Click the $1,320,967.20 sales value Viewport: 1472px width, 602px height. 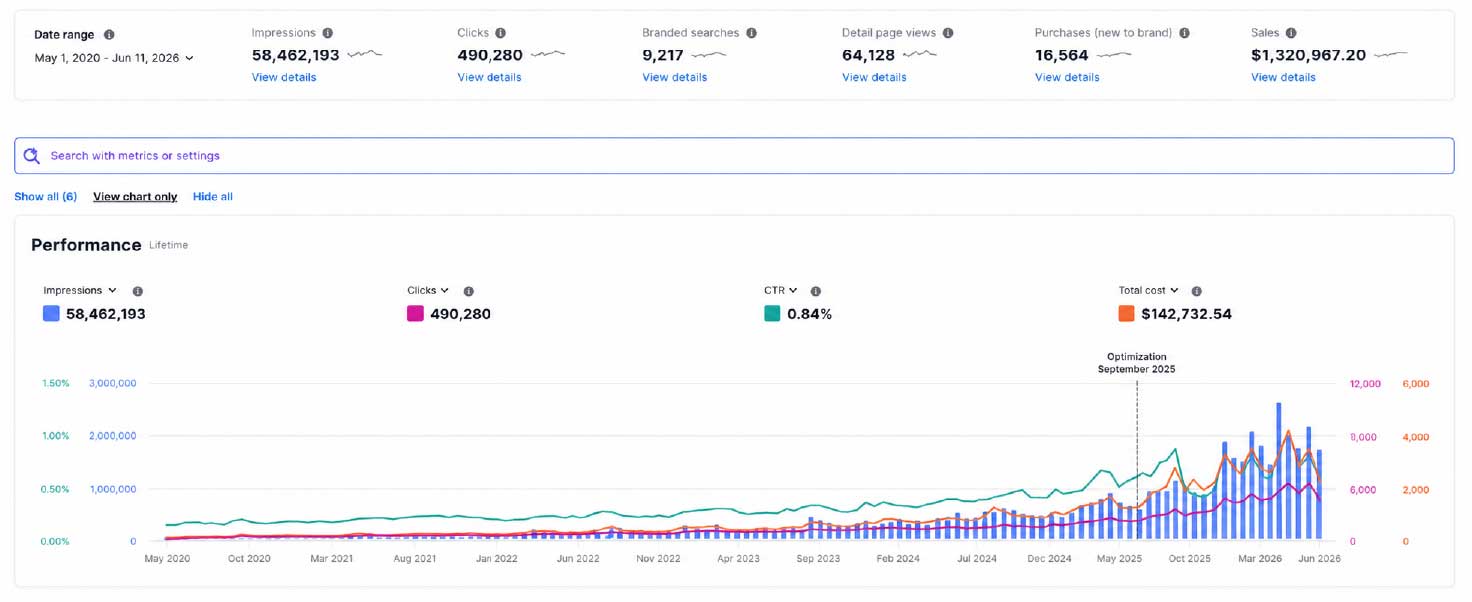coord(1308,55)
